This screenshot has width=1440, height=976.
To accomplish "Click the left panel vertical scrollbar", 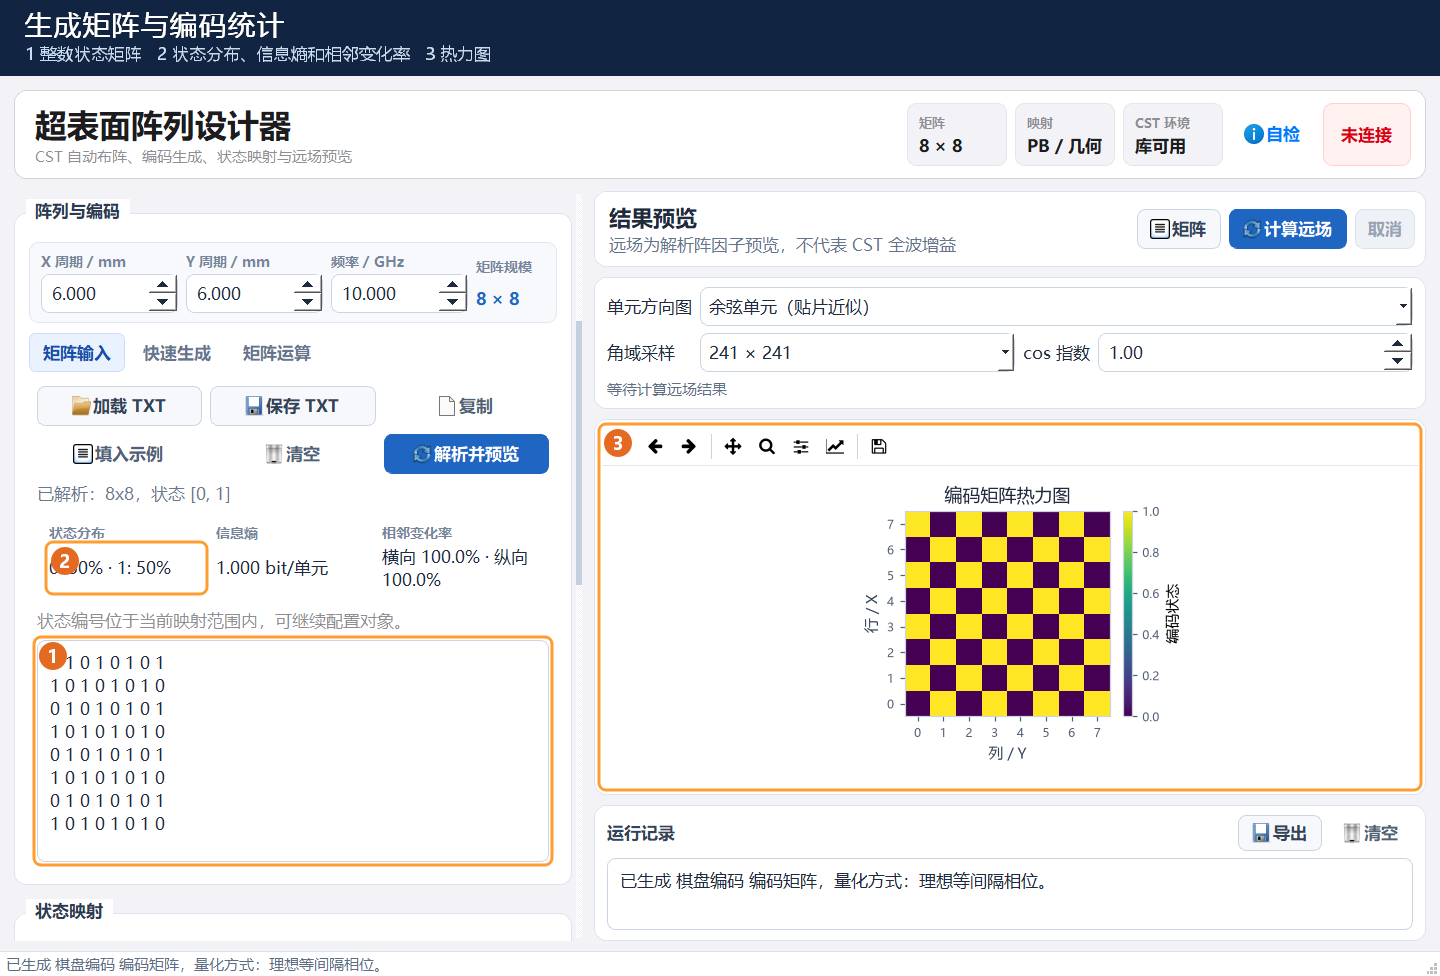I will coord(578,453).
